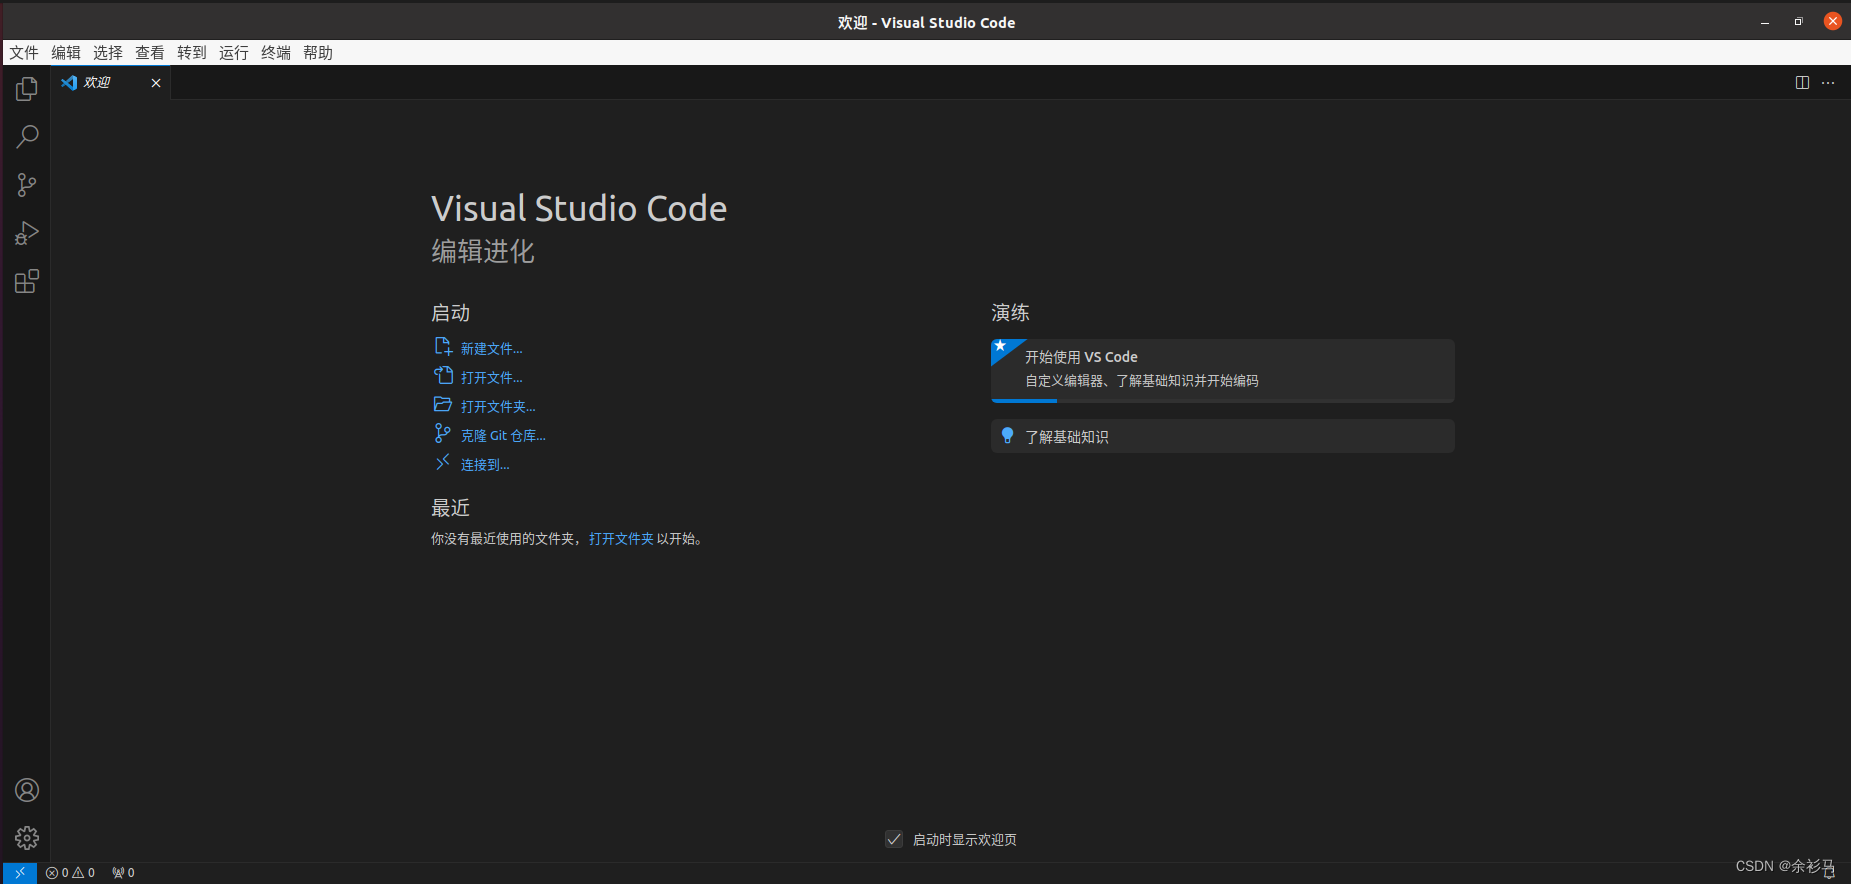1851x884 pixels.
Task: Click the ports forwarded status bar entry
Action: tap(123, 873)
